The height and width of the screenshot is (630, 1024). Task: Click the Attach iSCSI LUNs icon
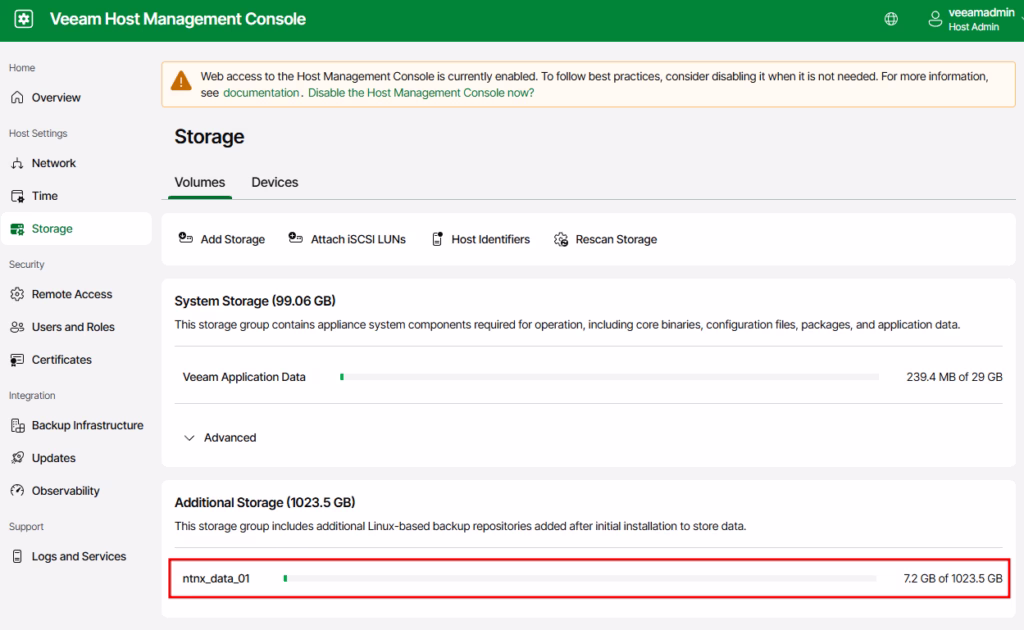point(296,238)
